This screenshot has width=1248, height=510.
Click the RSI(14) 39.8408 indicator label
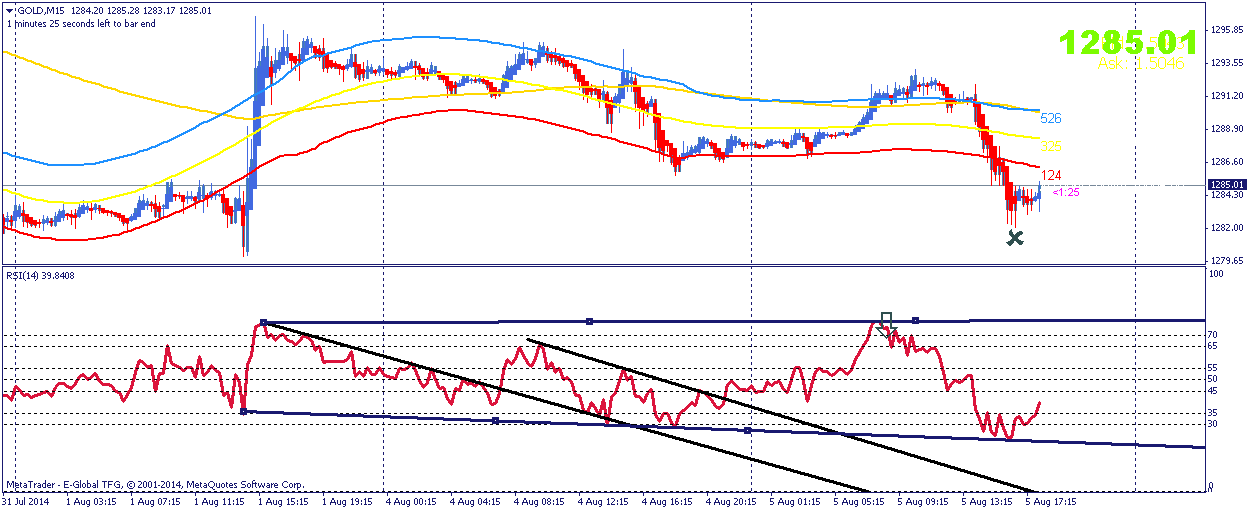pos(41,275)
